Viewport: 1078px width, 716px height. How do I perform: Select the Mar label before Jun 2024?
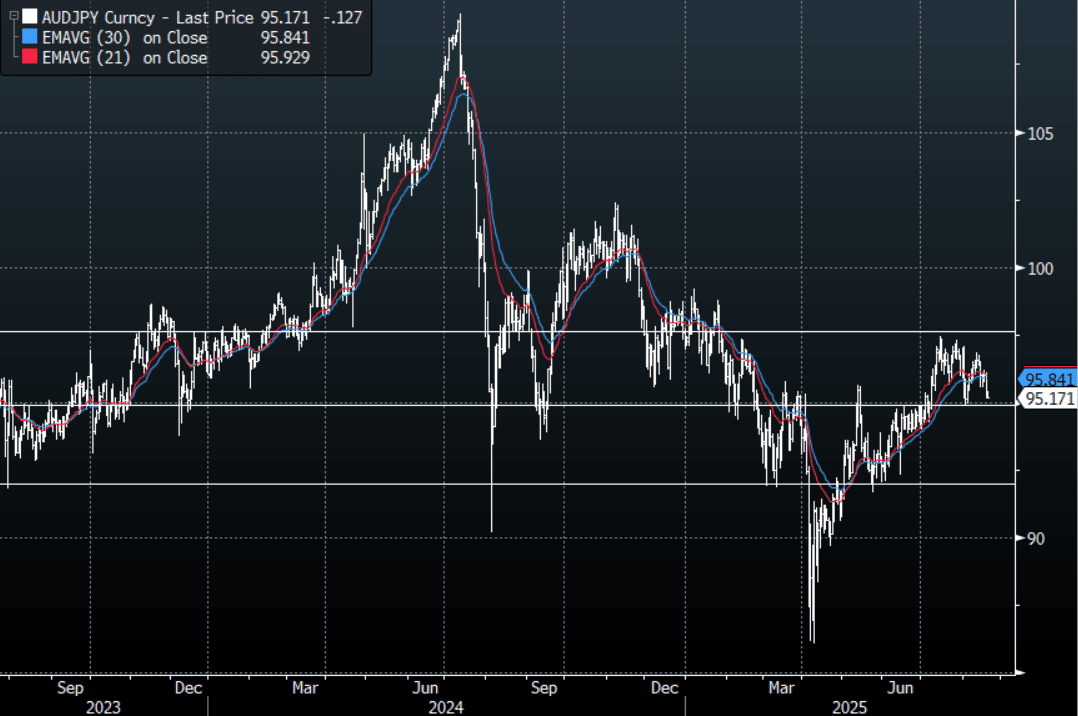[x=305, y=688]
